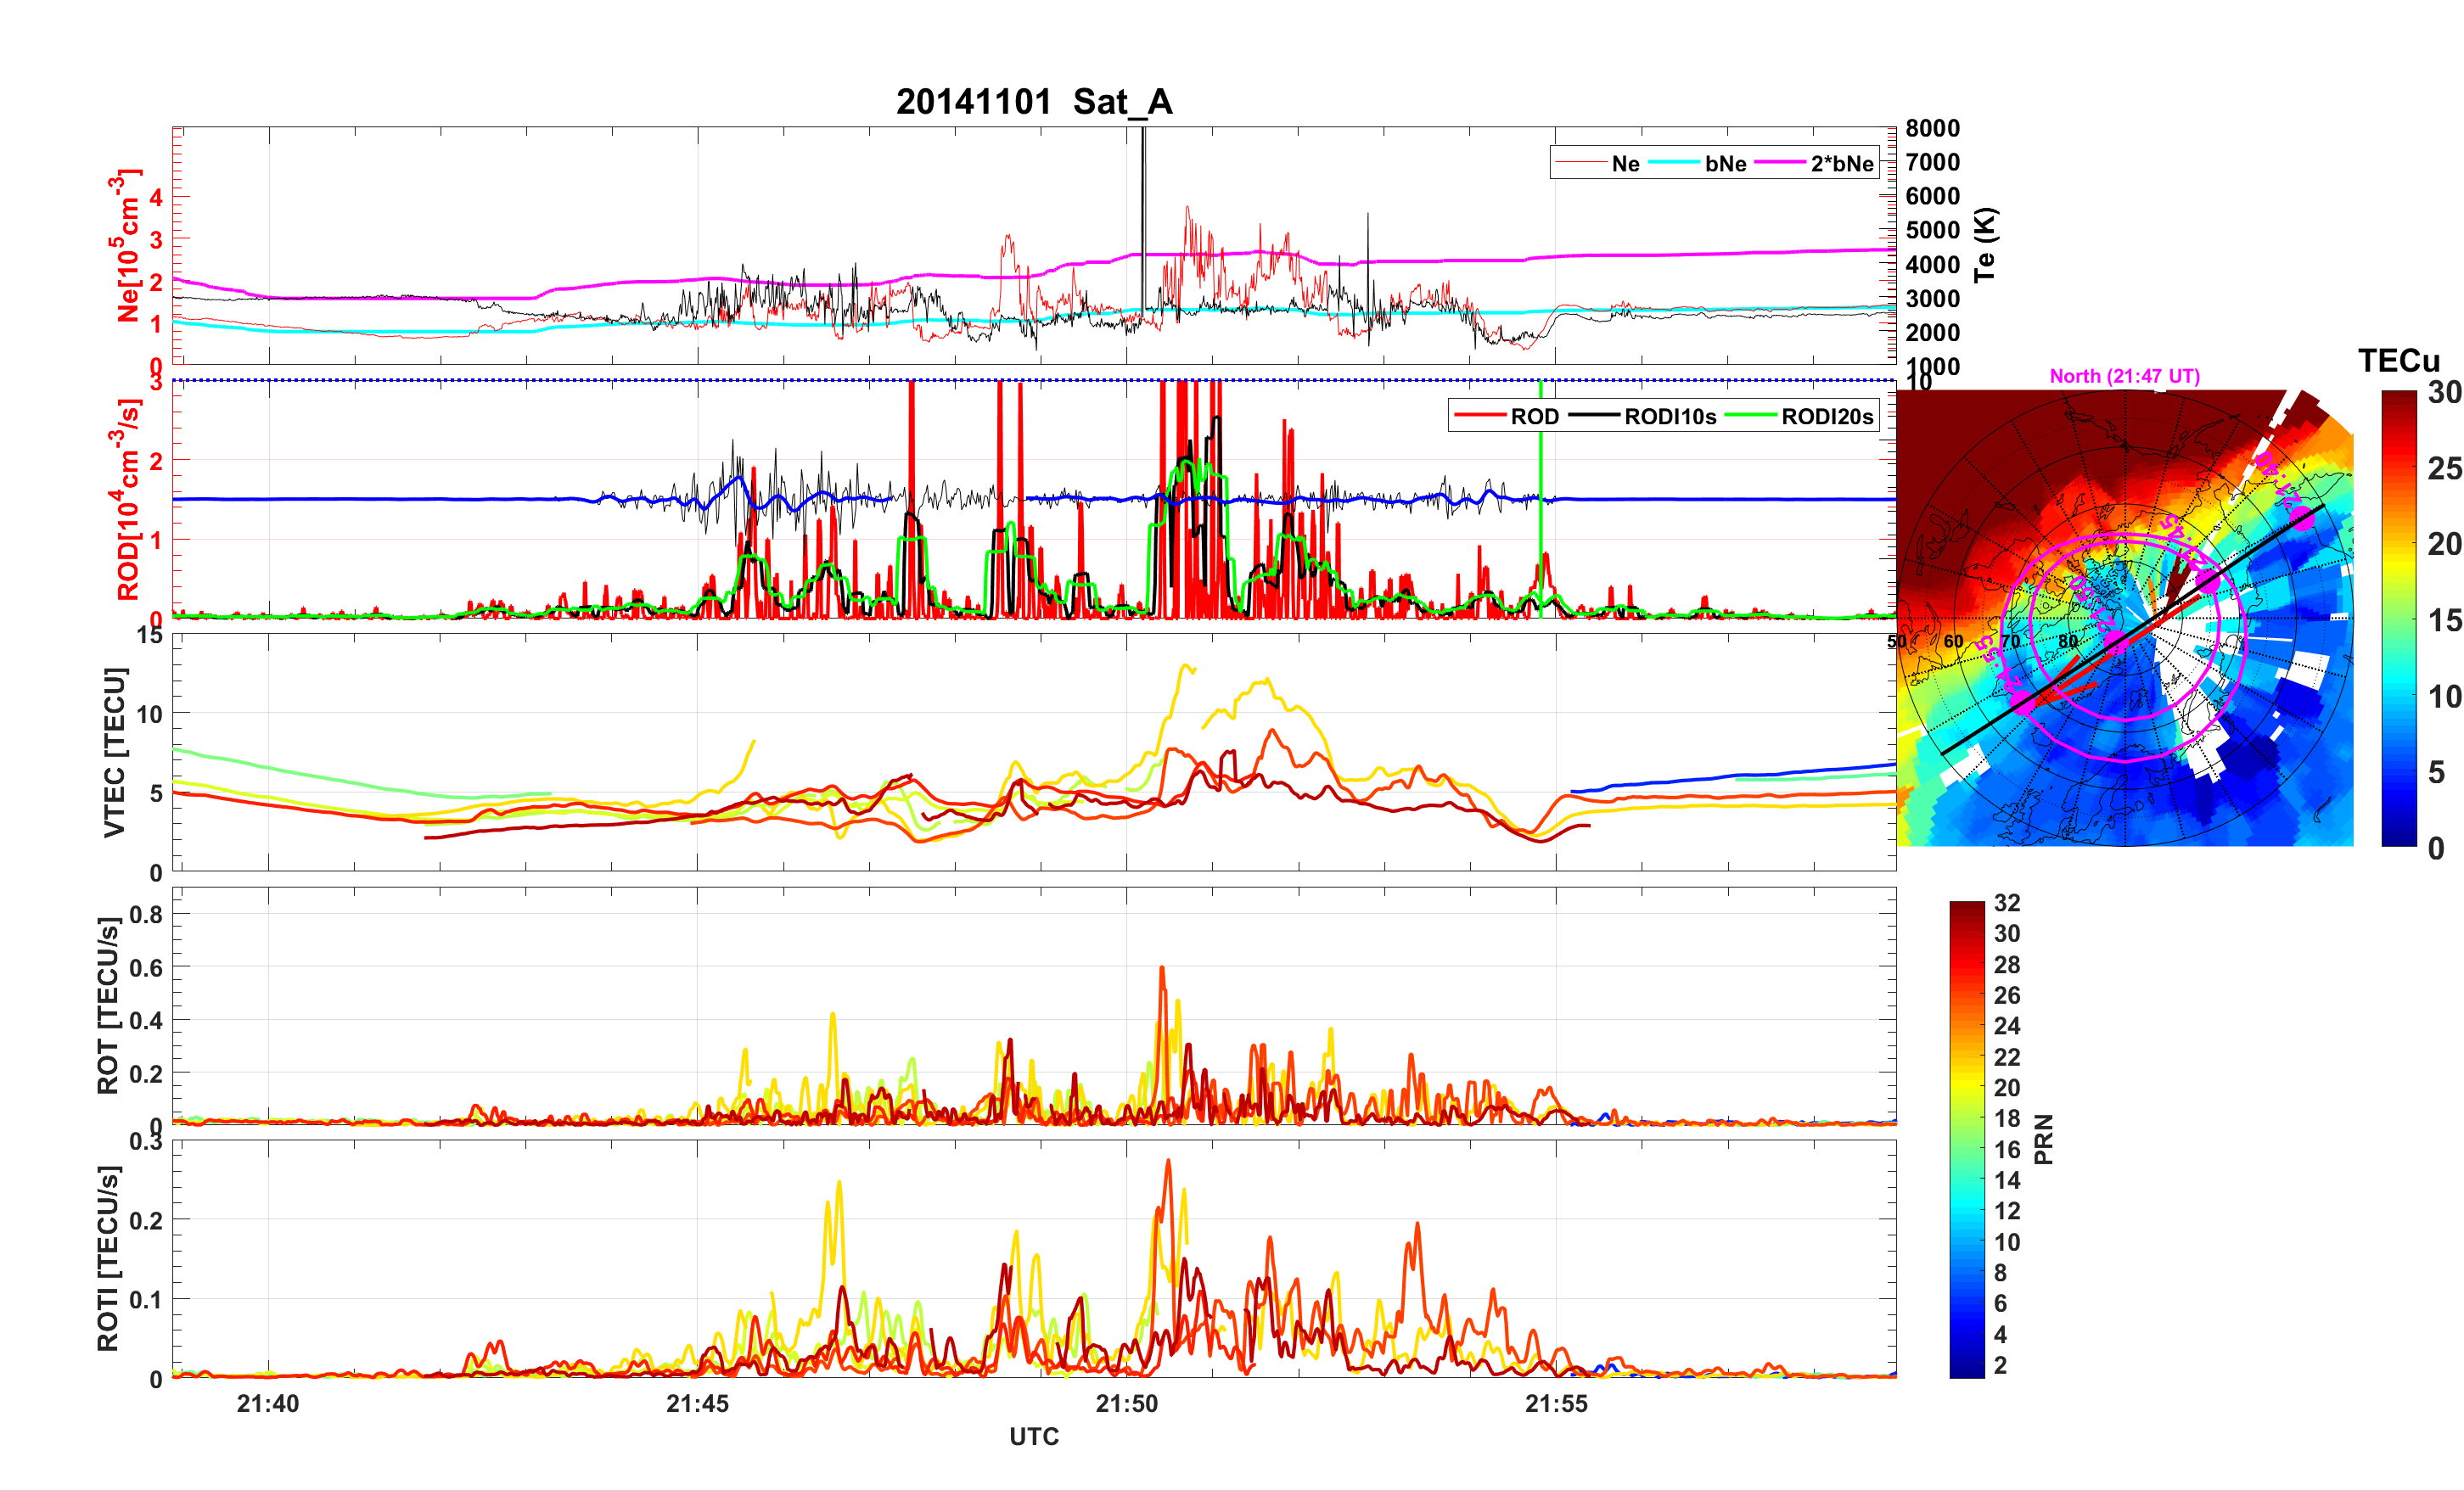Click the ROTI [TECU/s] axis label

coord(108,1258)
